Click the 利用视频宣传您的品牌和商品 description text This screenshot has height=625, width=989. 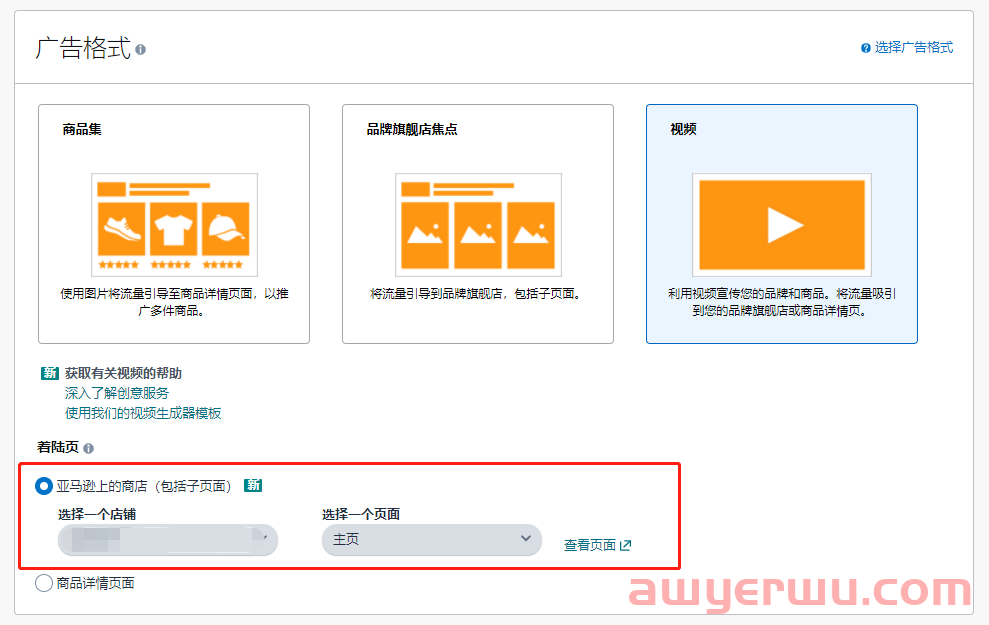(781, 302)
